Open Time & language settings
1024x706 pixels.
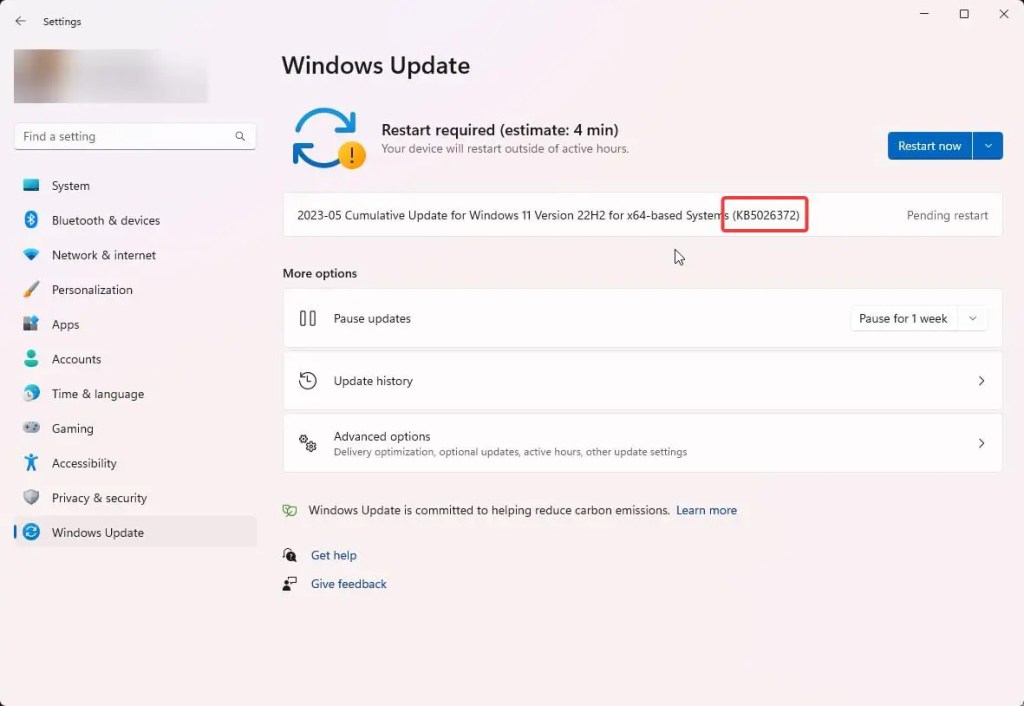pos(97,394)
